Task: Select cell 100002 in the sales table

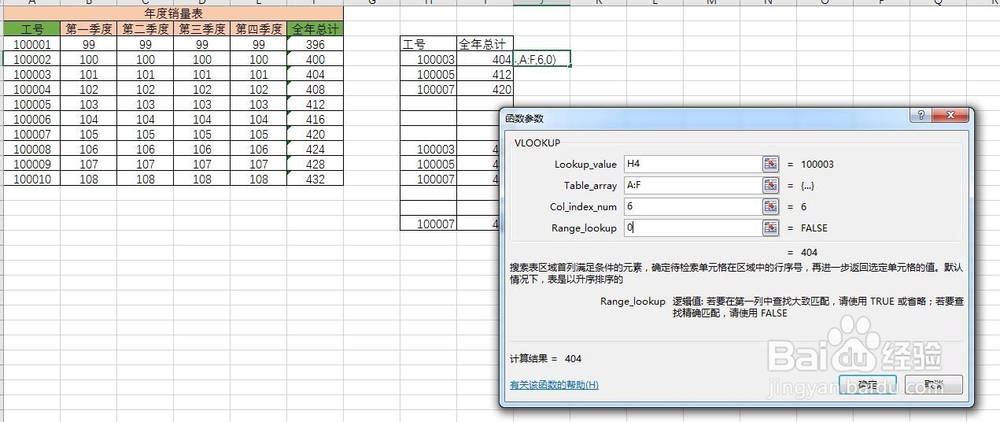Action: (x=32, y=59)
